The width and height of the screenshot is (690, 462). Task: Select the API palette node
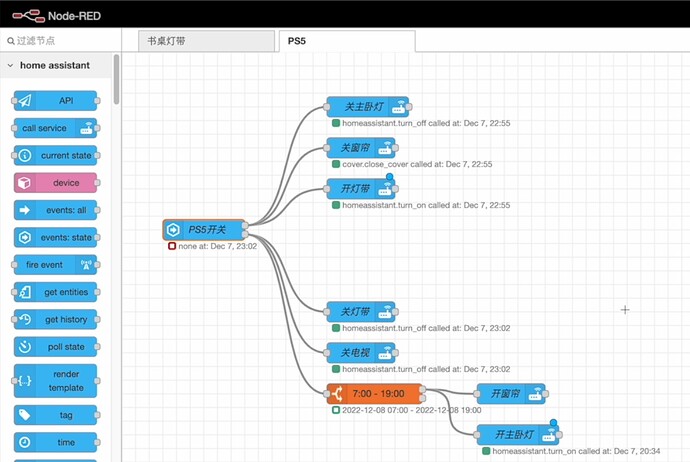55,101
